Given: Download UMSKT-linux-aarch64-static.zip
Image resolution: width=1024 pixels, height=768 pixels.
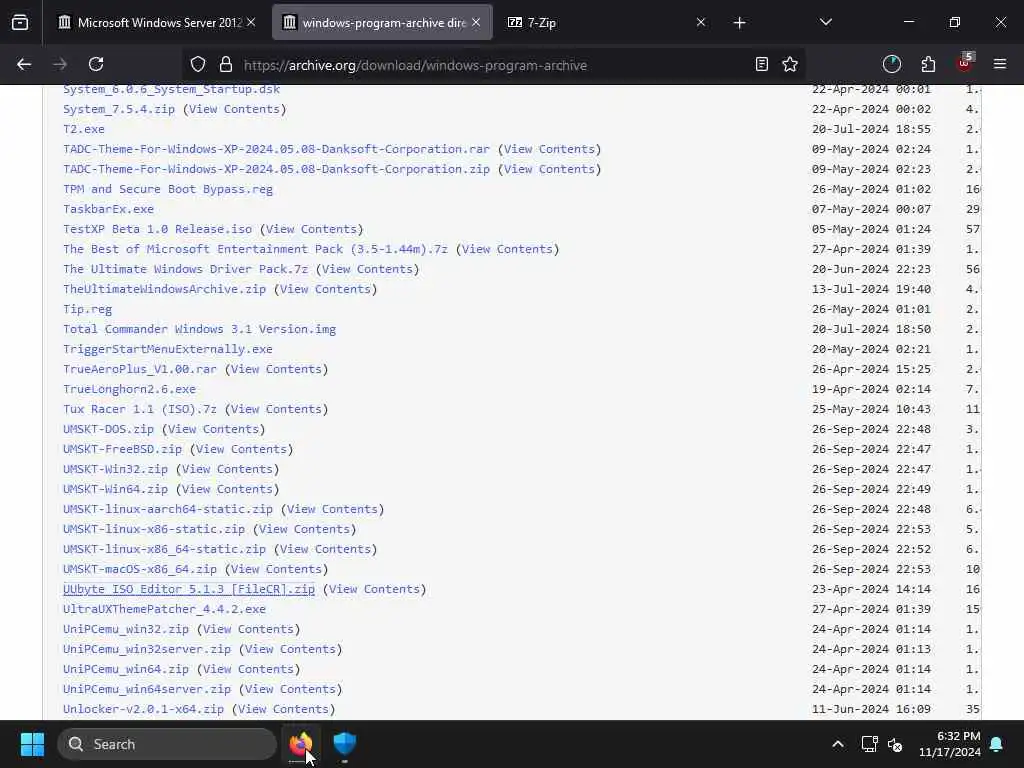Looking at the screenshot, I should pyautogui.click(x=168, y=509).
